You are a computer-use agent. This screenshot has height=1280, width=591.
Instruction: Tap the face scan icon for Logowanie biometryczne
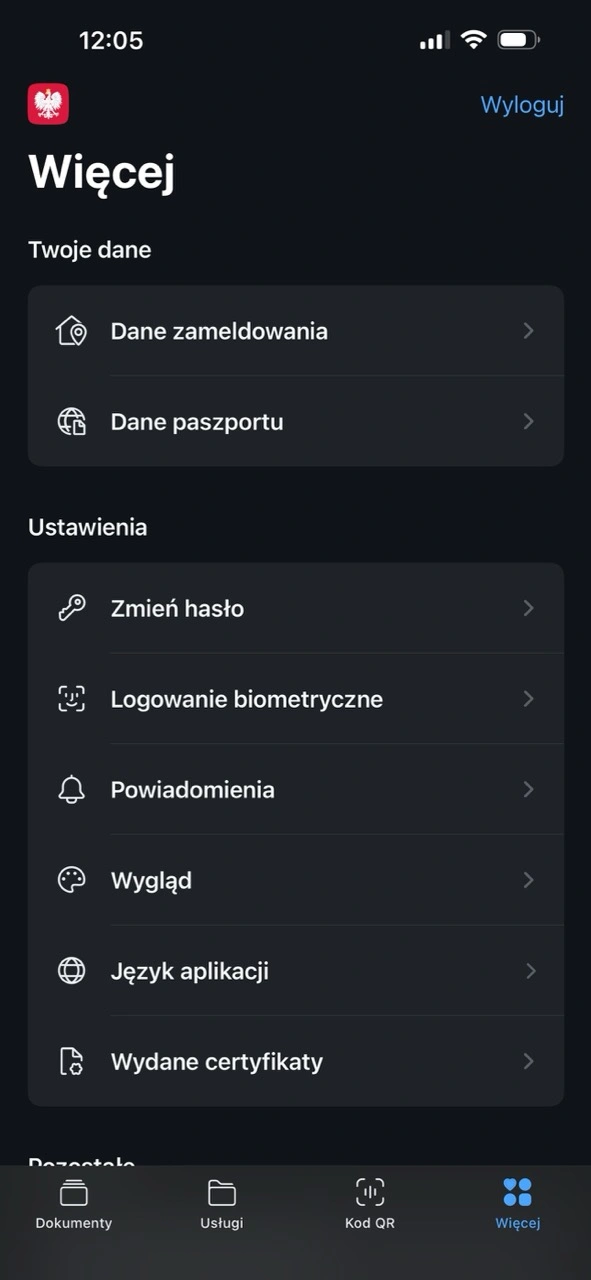coord(71,699)
